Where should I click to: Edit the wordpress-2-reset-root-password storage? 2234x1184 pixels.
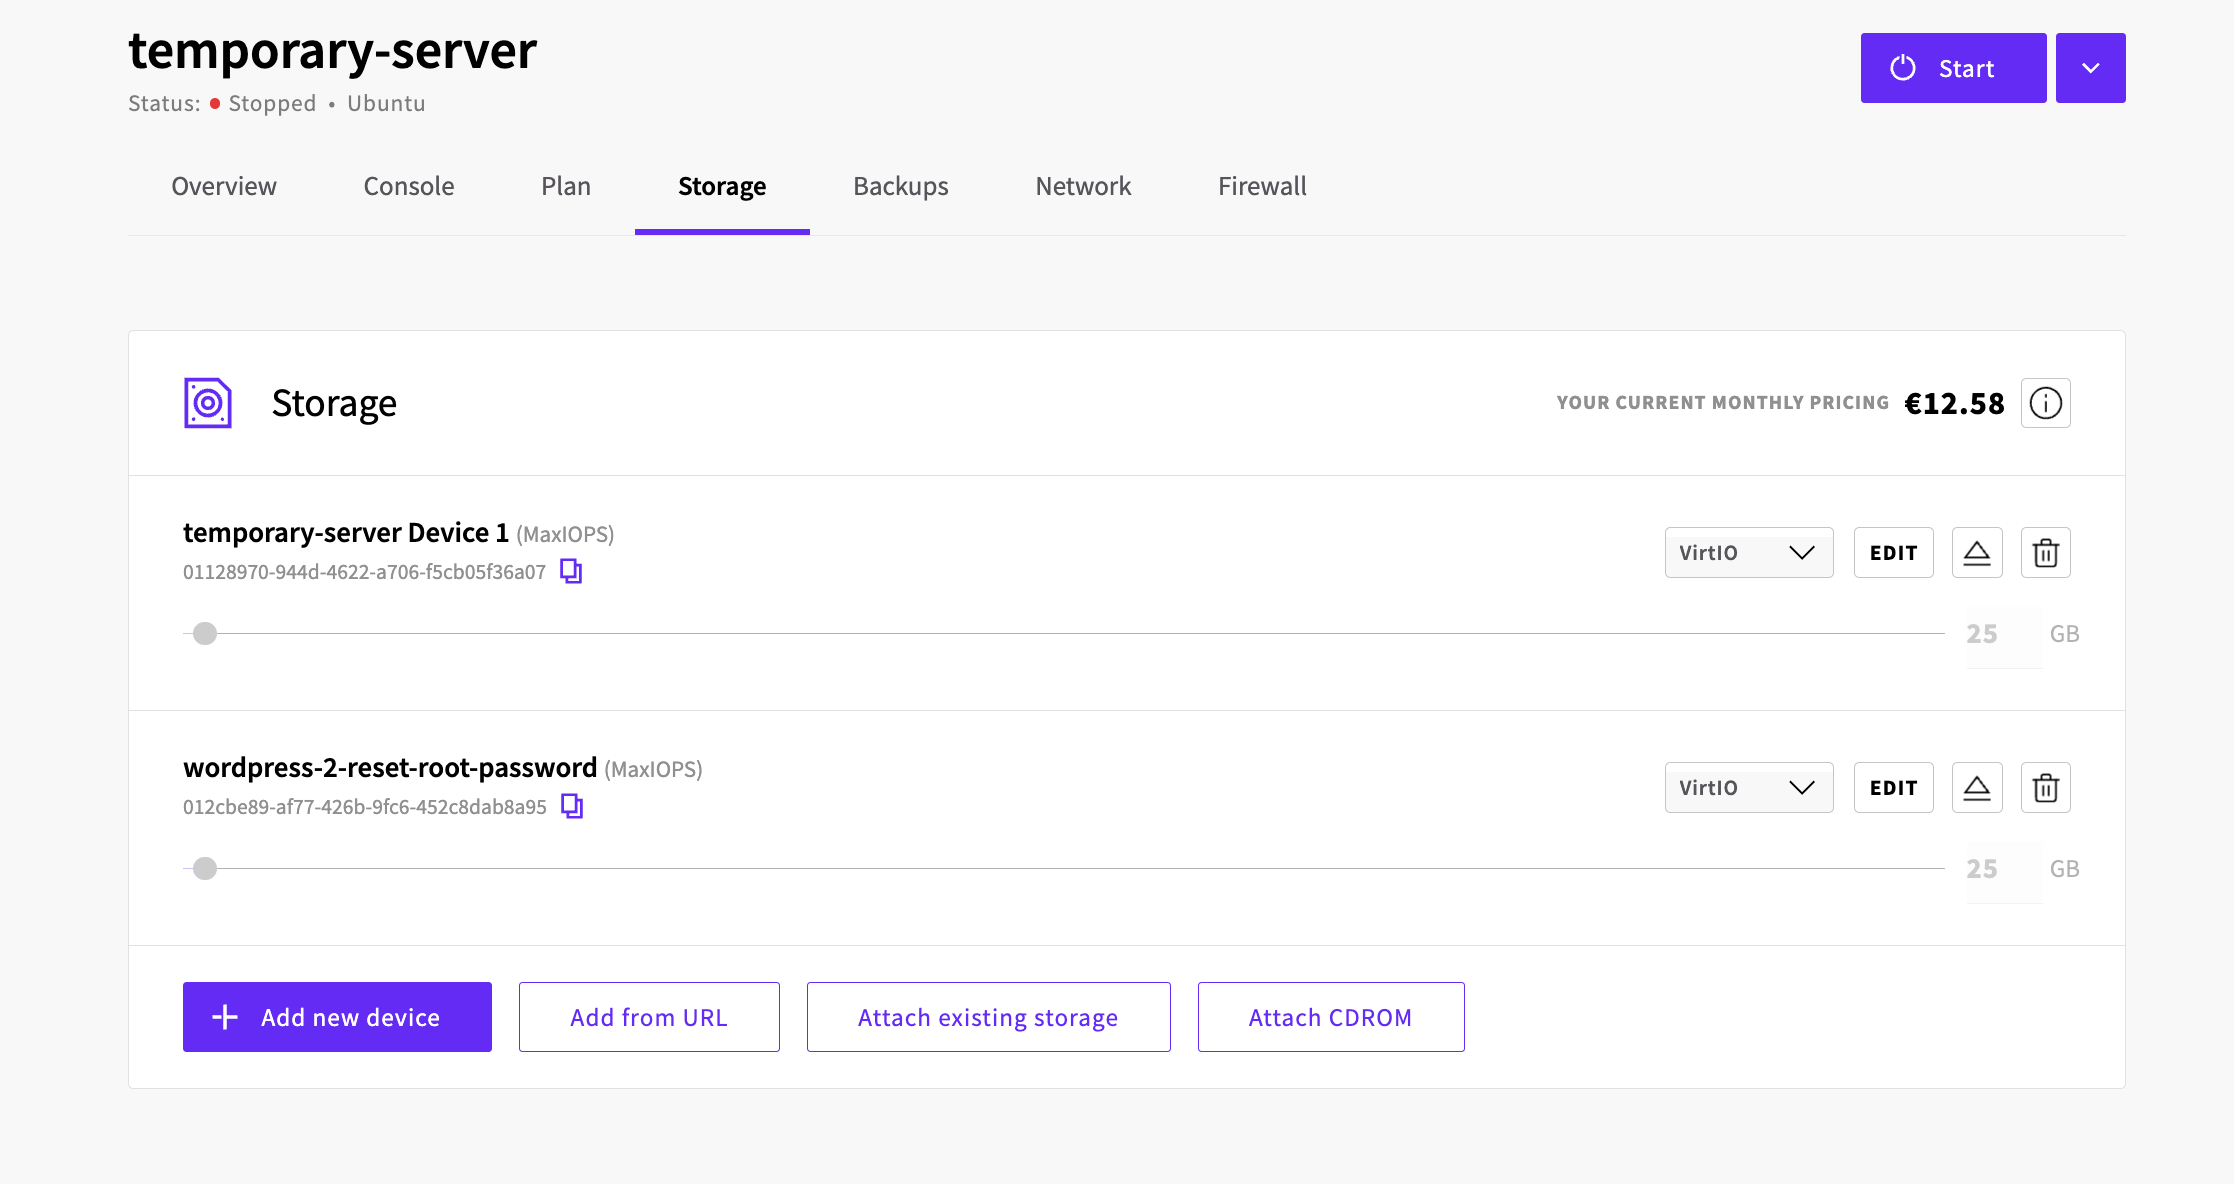click(1894, 787)
